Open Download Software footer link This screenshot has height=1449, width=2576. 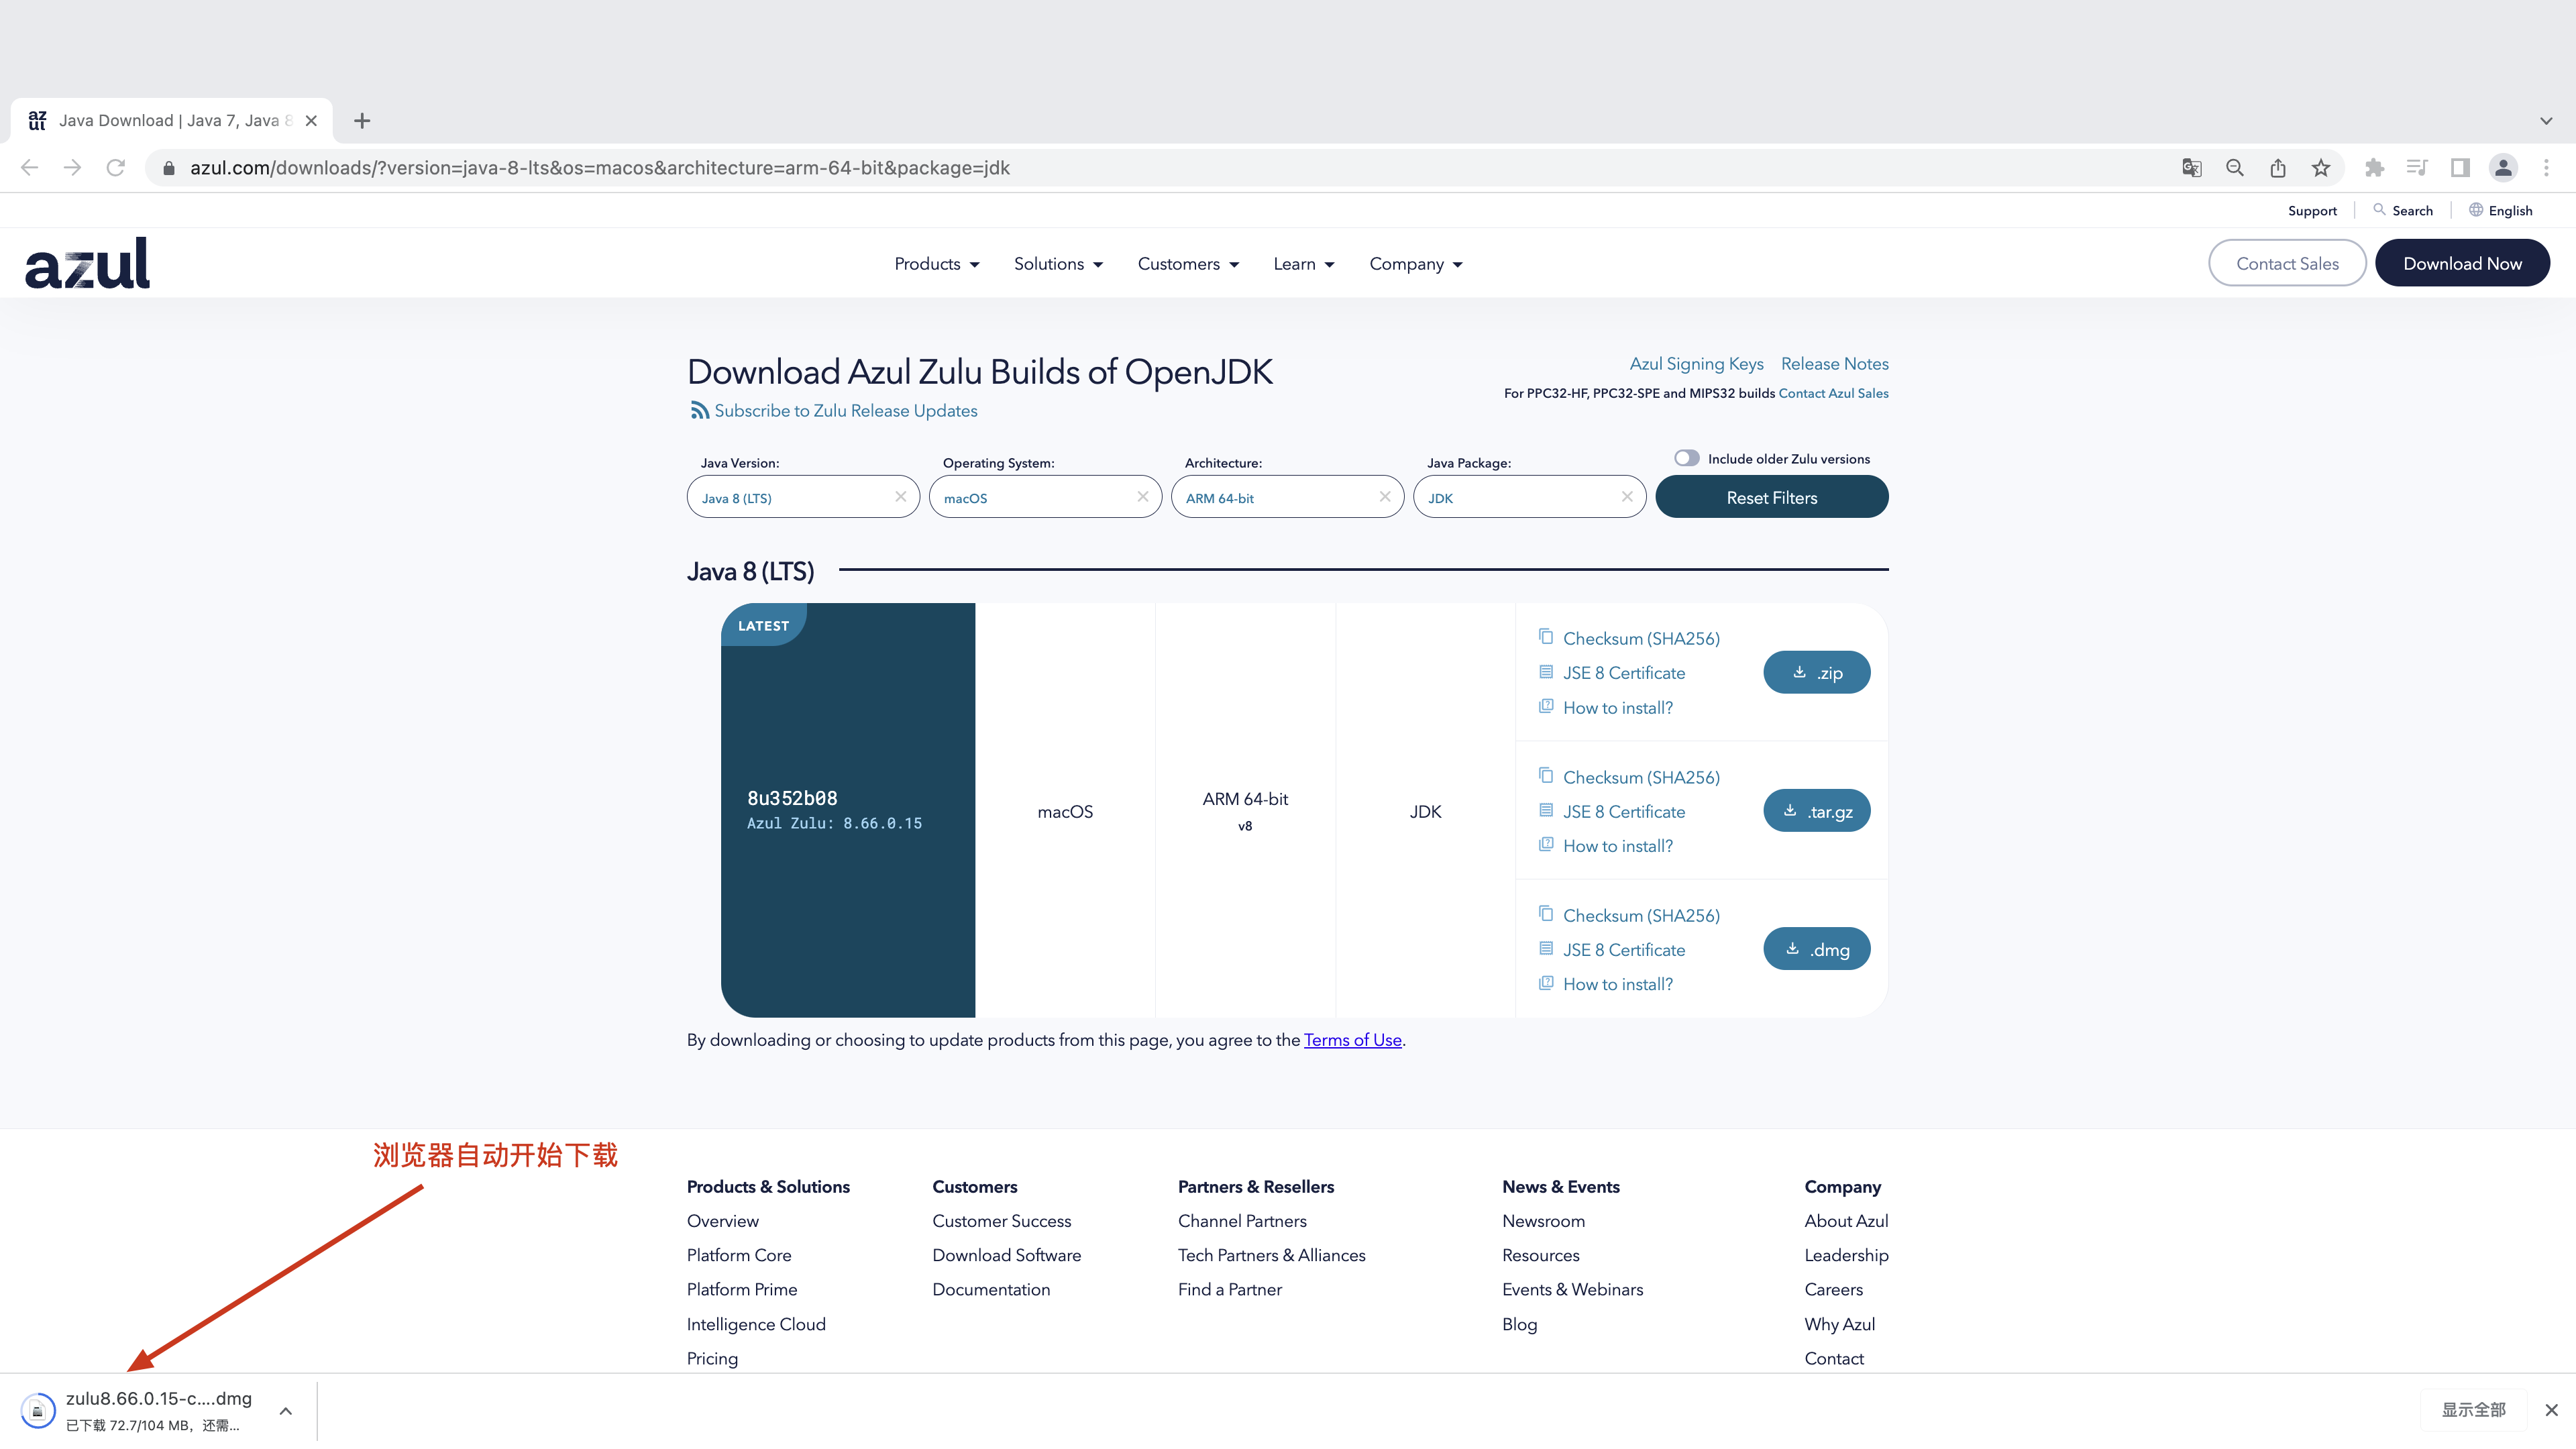coord(1006,1255)
